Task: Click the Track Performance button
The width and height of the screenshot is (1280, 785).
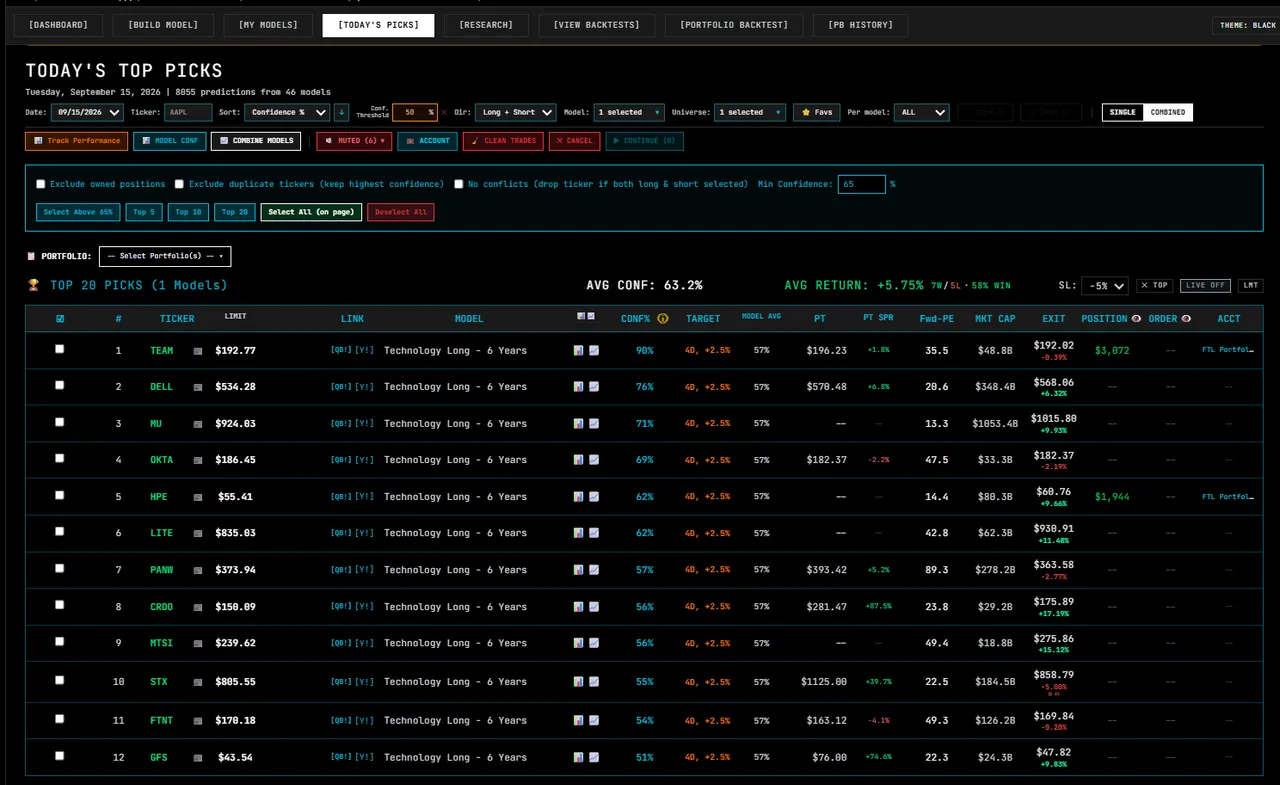Action: 77,141
